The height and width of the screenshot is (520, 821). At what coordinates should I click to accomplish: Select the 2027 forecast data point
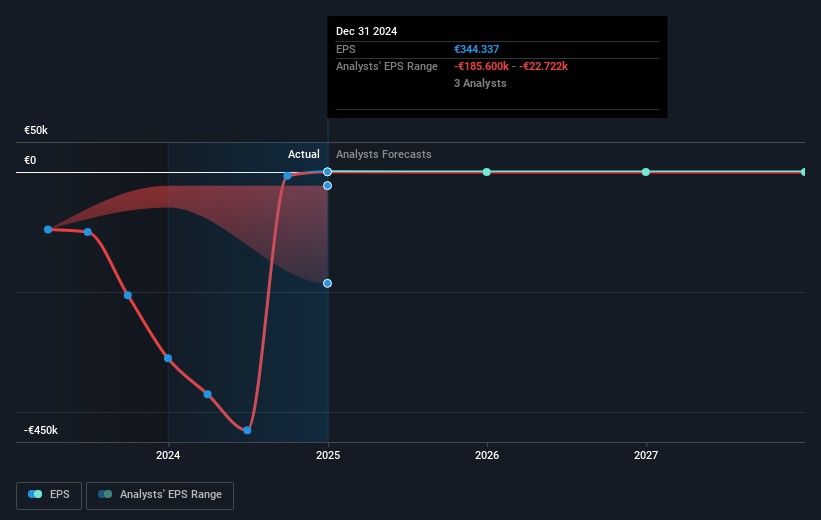coord(646,172)
